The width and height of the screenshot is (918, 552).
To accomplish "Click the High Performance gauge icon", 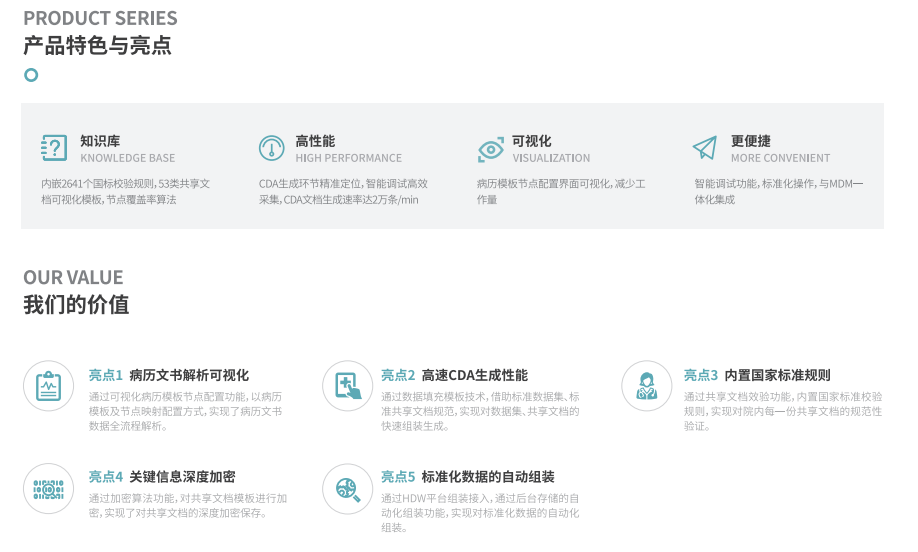I will tap(271, 148).
